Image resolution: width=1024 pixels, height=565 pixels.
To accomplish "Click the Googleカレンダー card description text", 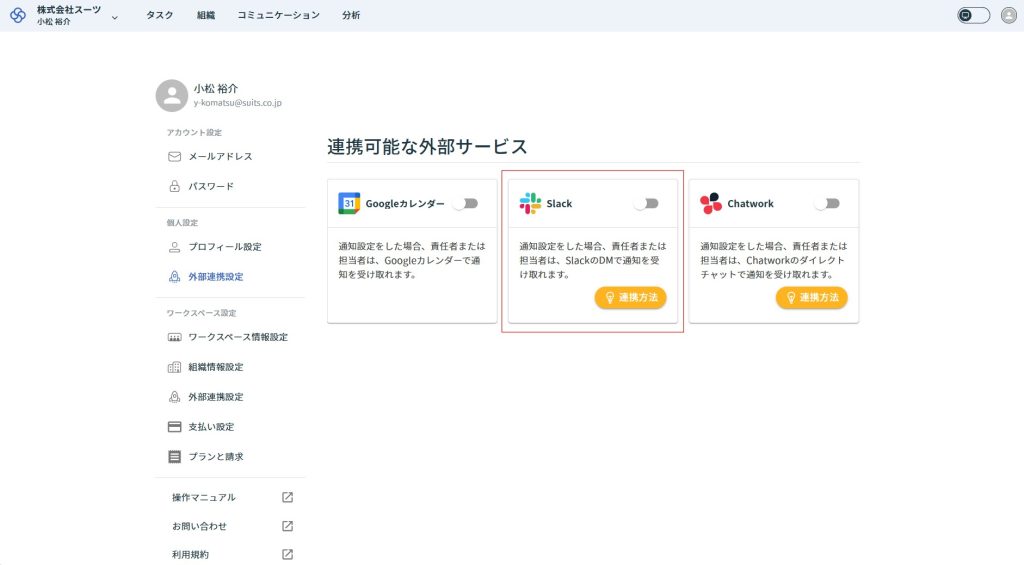I will click(412, 260).
